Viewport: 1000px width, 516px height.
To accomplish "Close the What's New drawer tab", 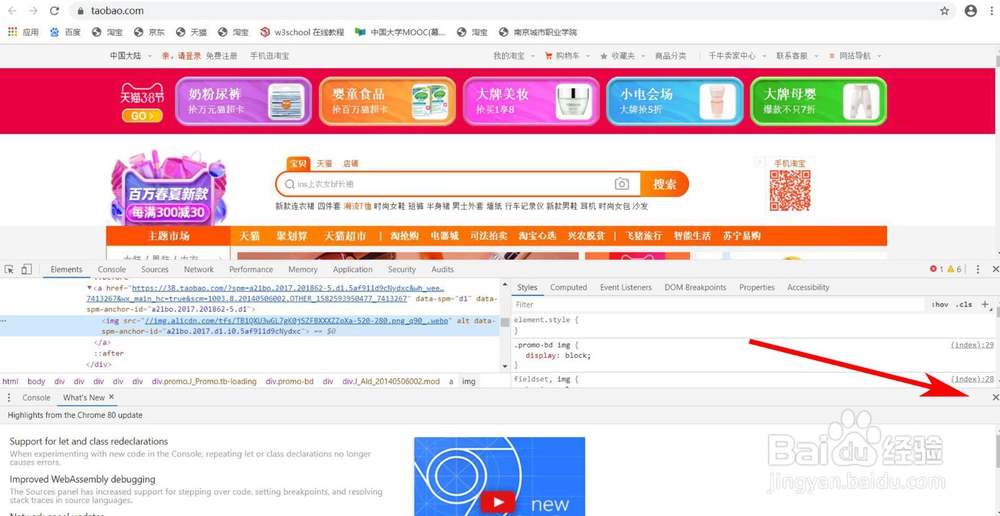I will pyautogui.click(x=112, y=397).
